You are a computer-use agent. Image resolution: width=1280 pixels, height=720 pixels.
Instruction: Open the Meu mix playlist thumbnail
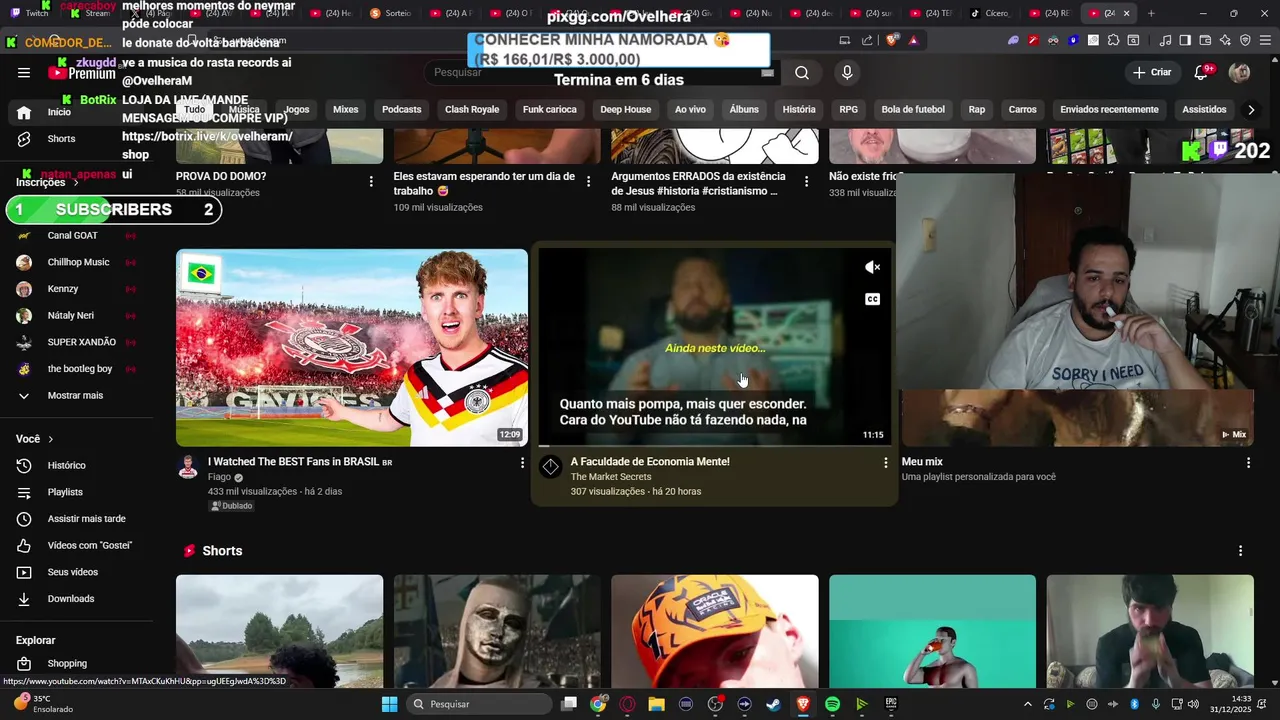pos(1077,418)
